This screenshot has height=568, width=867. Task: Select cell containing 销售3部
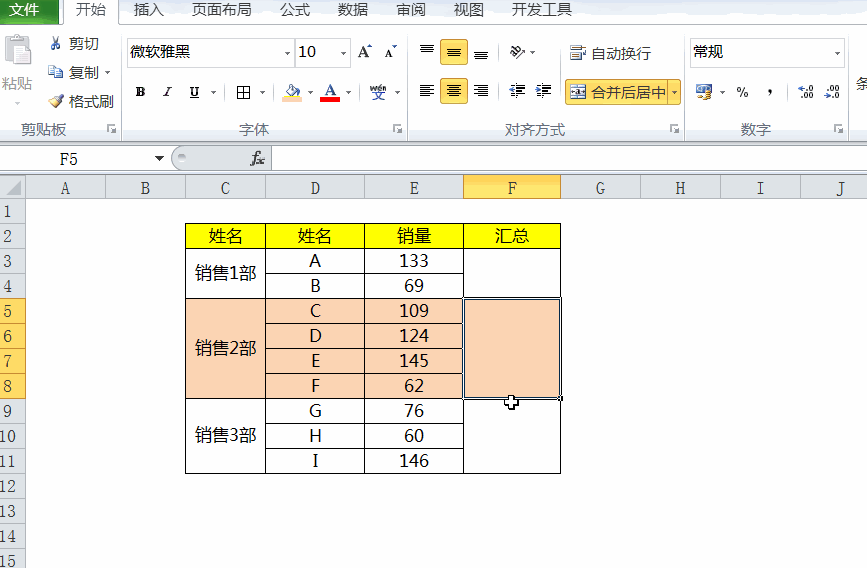tap(226, 436)
